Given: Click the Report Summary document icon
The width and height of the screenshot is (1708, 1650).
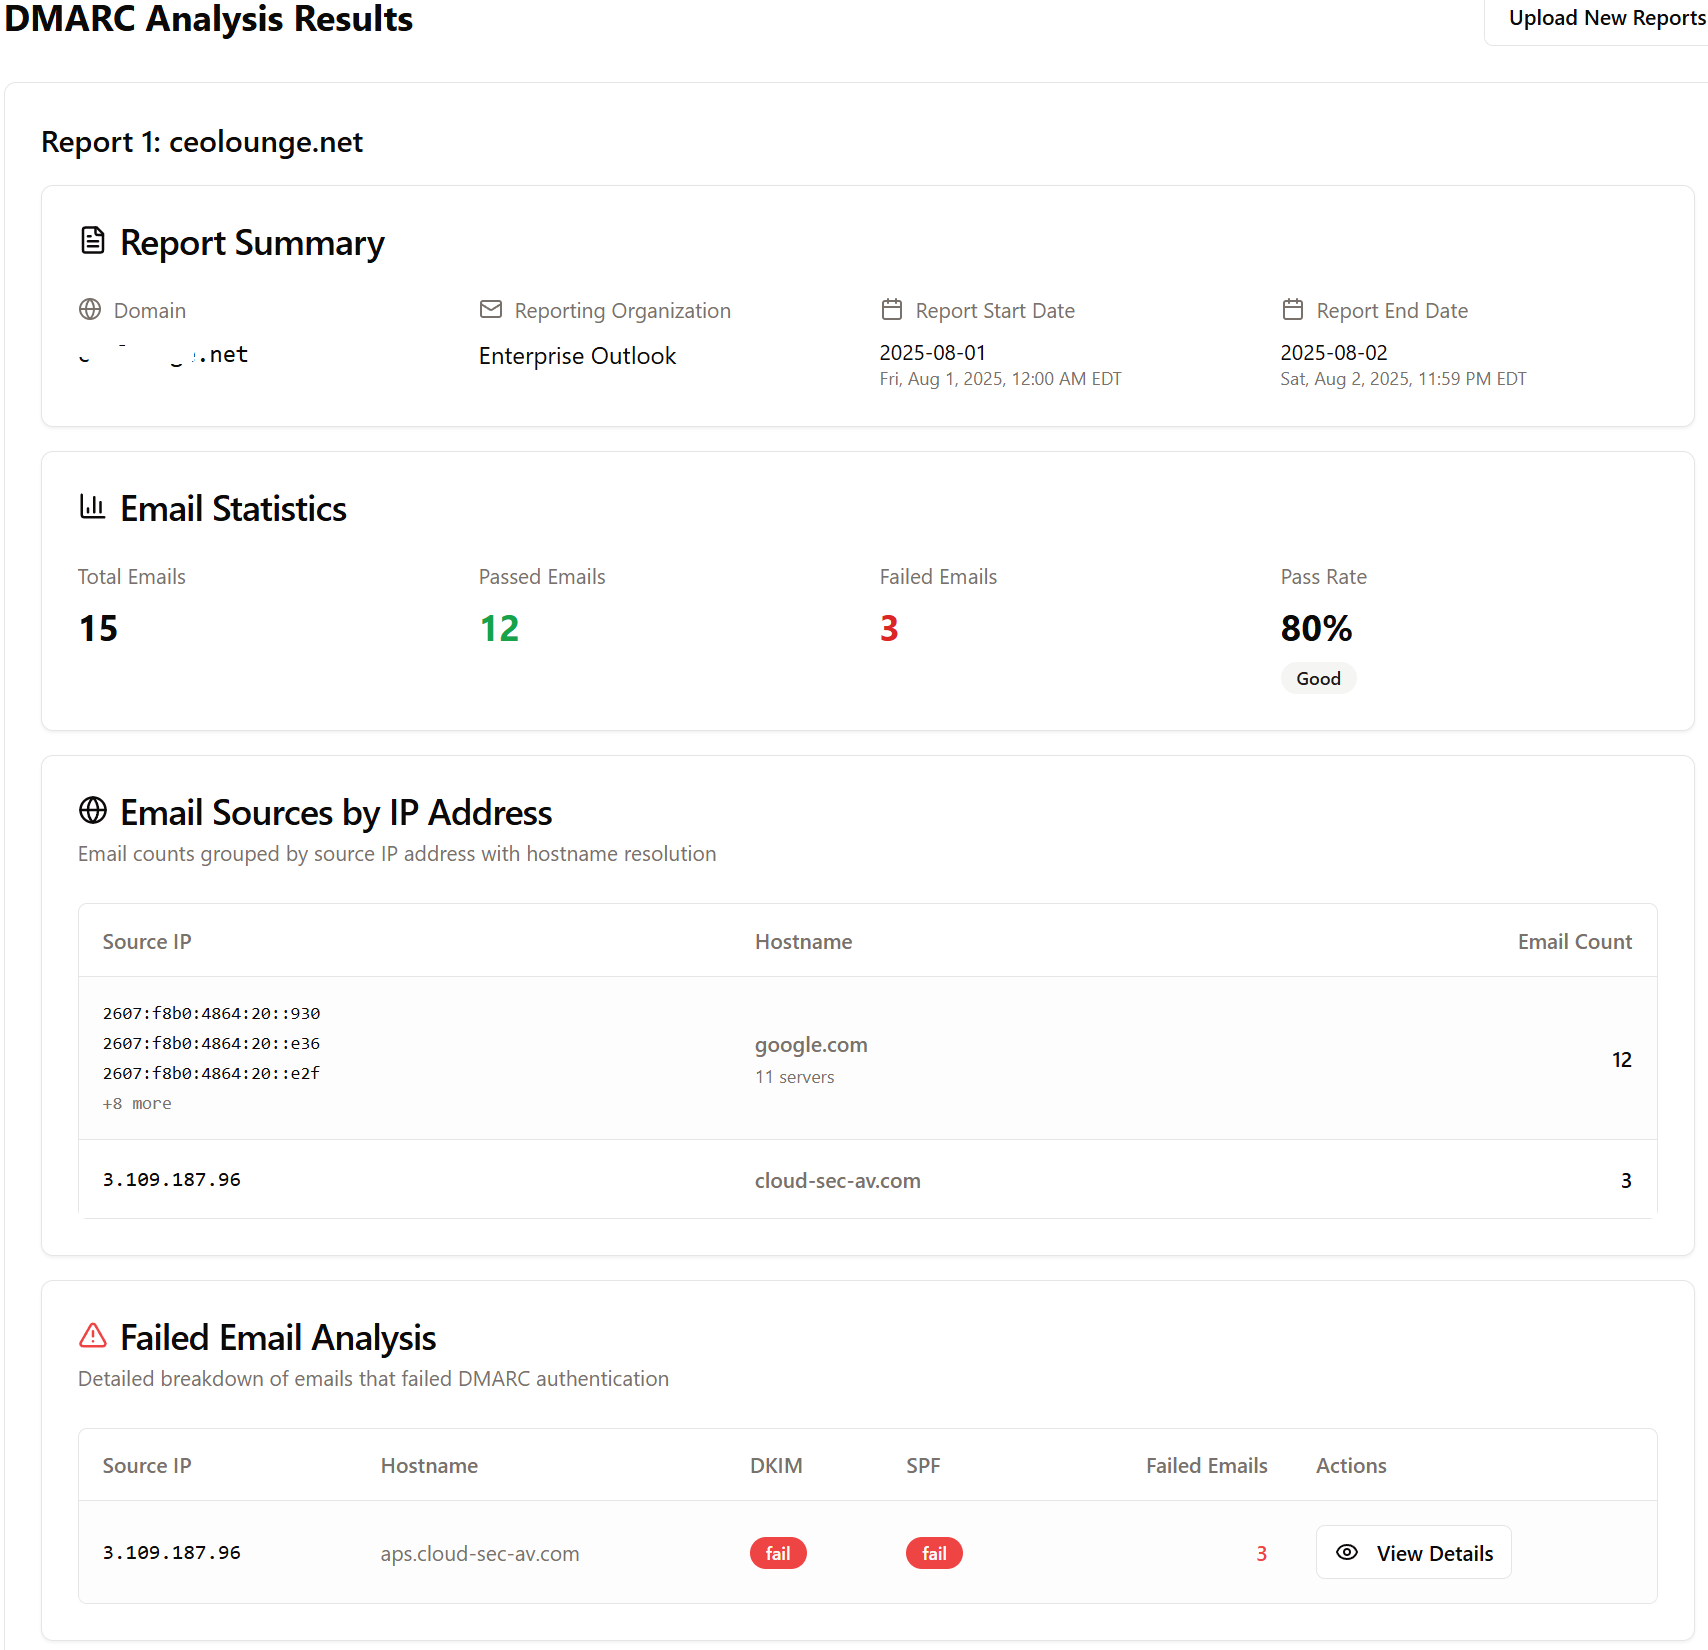Looking at the screenshot, I should [x=93, y=241].
